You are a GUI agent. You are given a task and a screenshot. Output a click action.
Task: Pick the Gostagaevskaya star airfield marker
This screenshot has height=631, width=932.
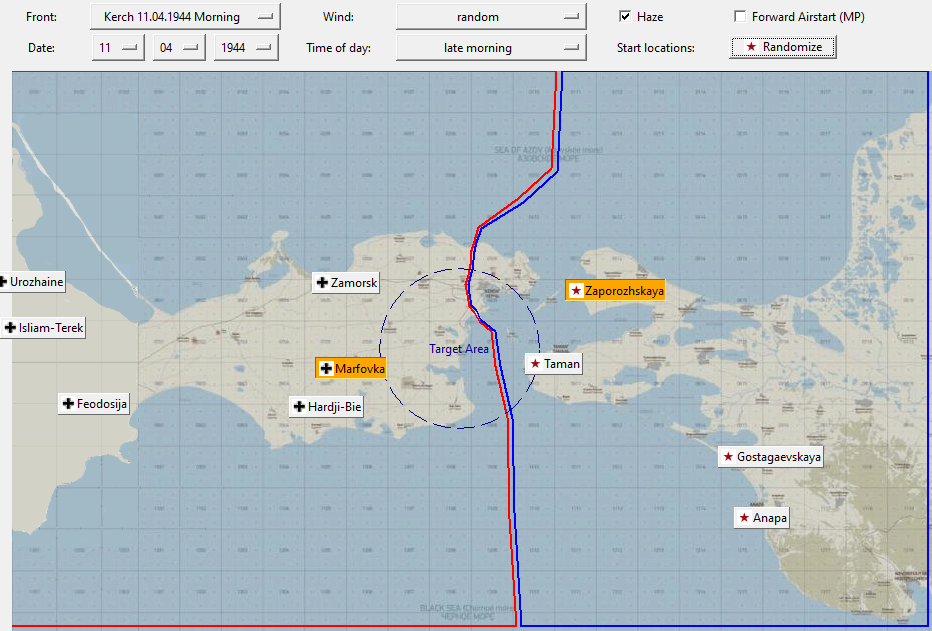coord(771,457)
